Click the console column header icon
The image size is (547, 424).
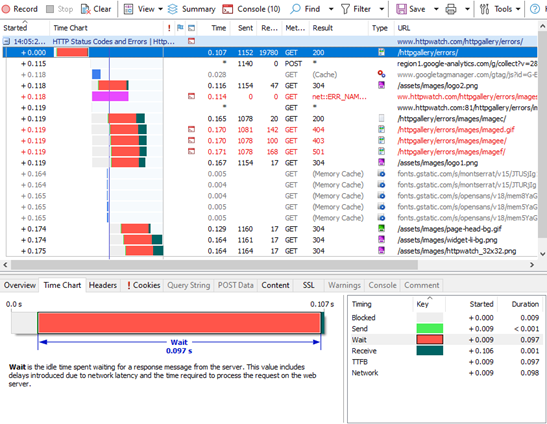pos(192,28)
